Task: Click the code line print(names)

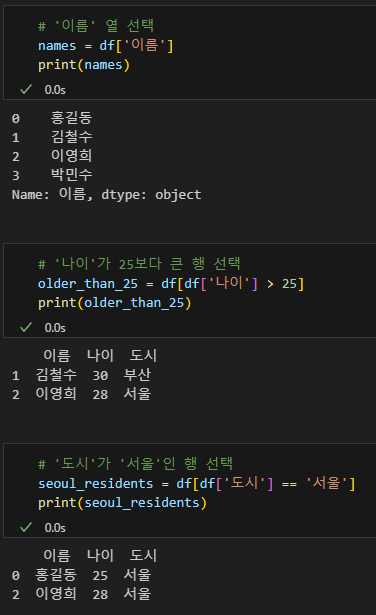Action: [84, 65]
